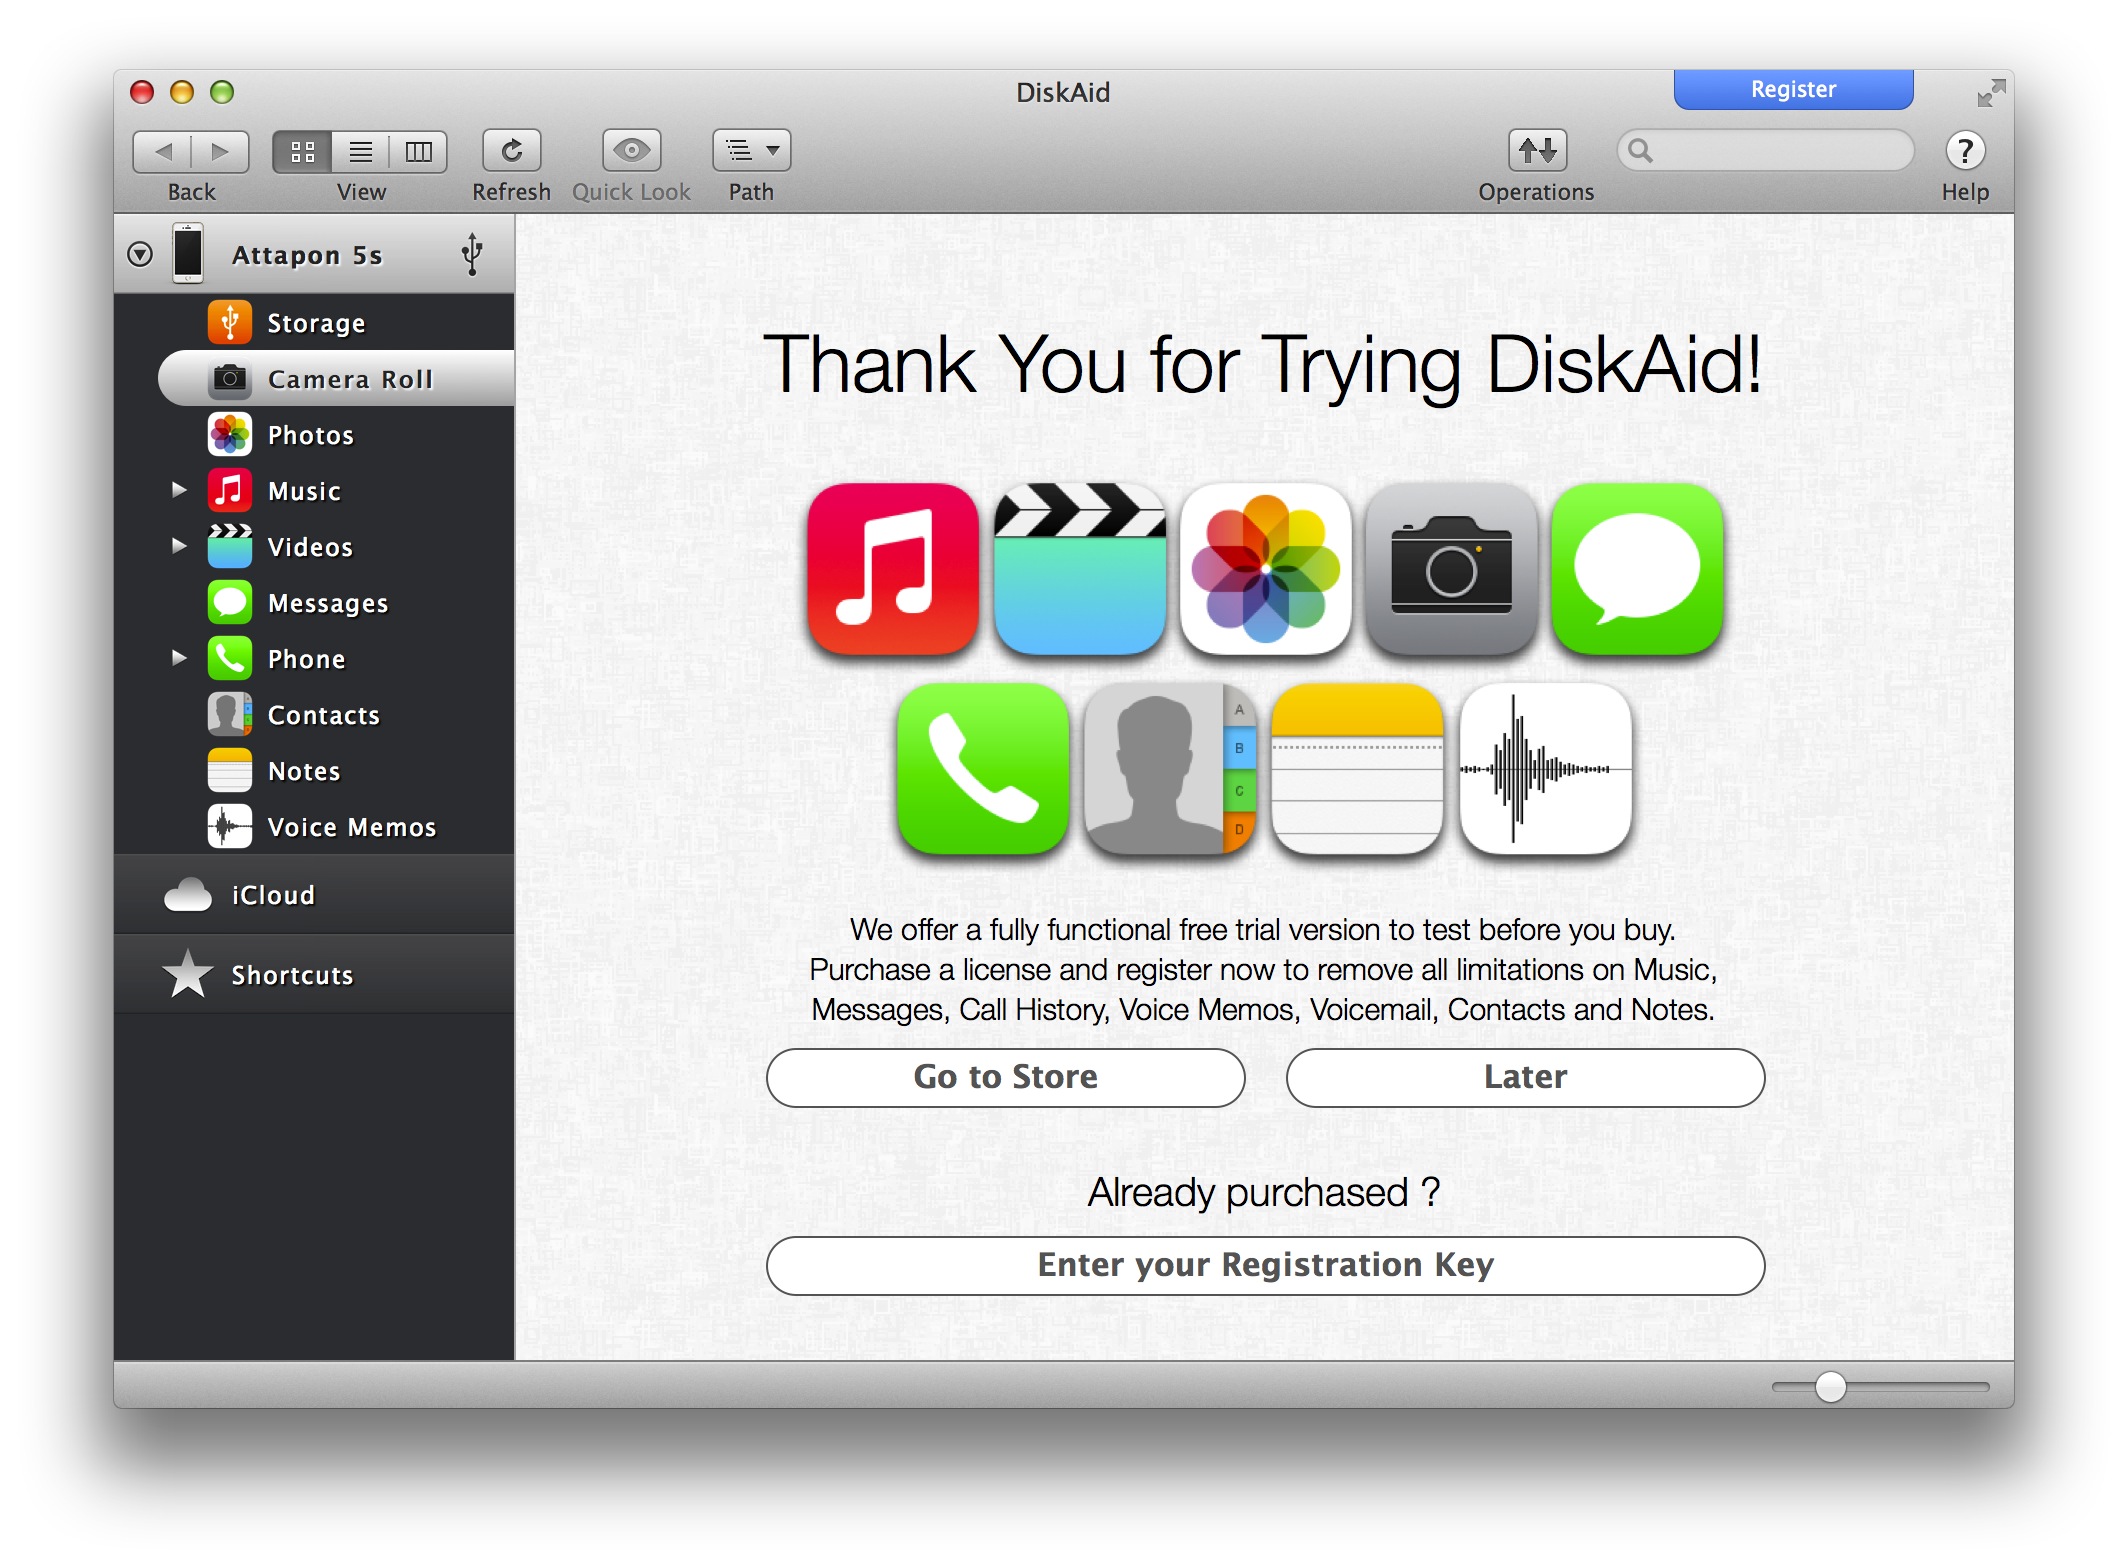Click the large Photos app icon
Image resolution: width=2128 pixels, height=1566 pixels.
coord(1265,569)
